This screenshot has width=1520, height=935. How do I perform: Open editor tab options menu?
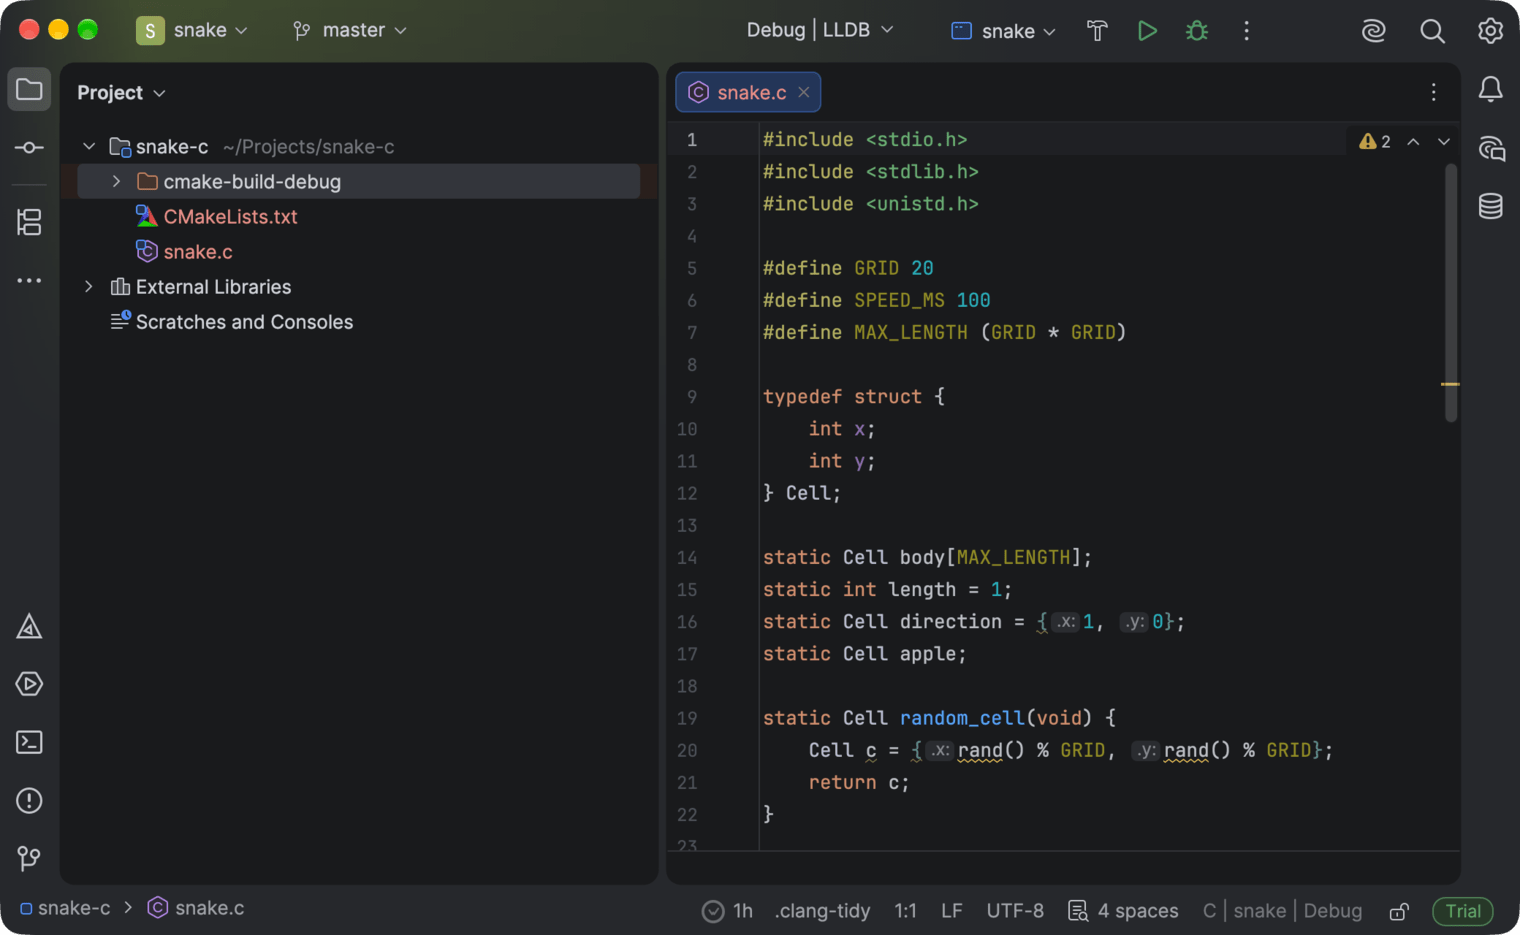pos(1434,92)
